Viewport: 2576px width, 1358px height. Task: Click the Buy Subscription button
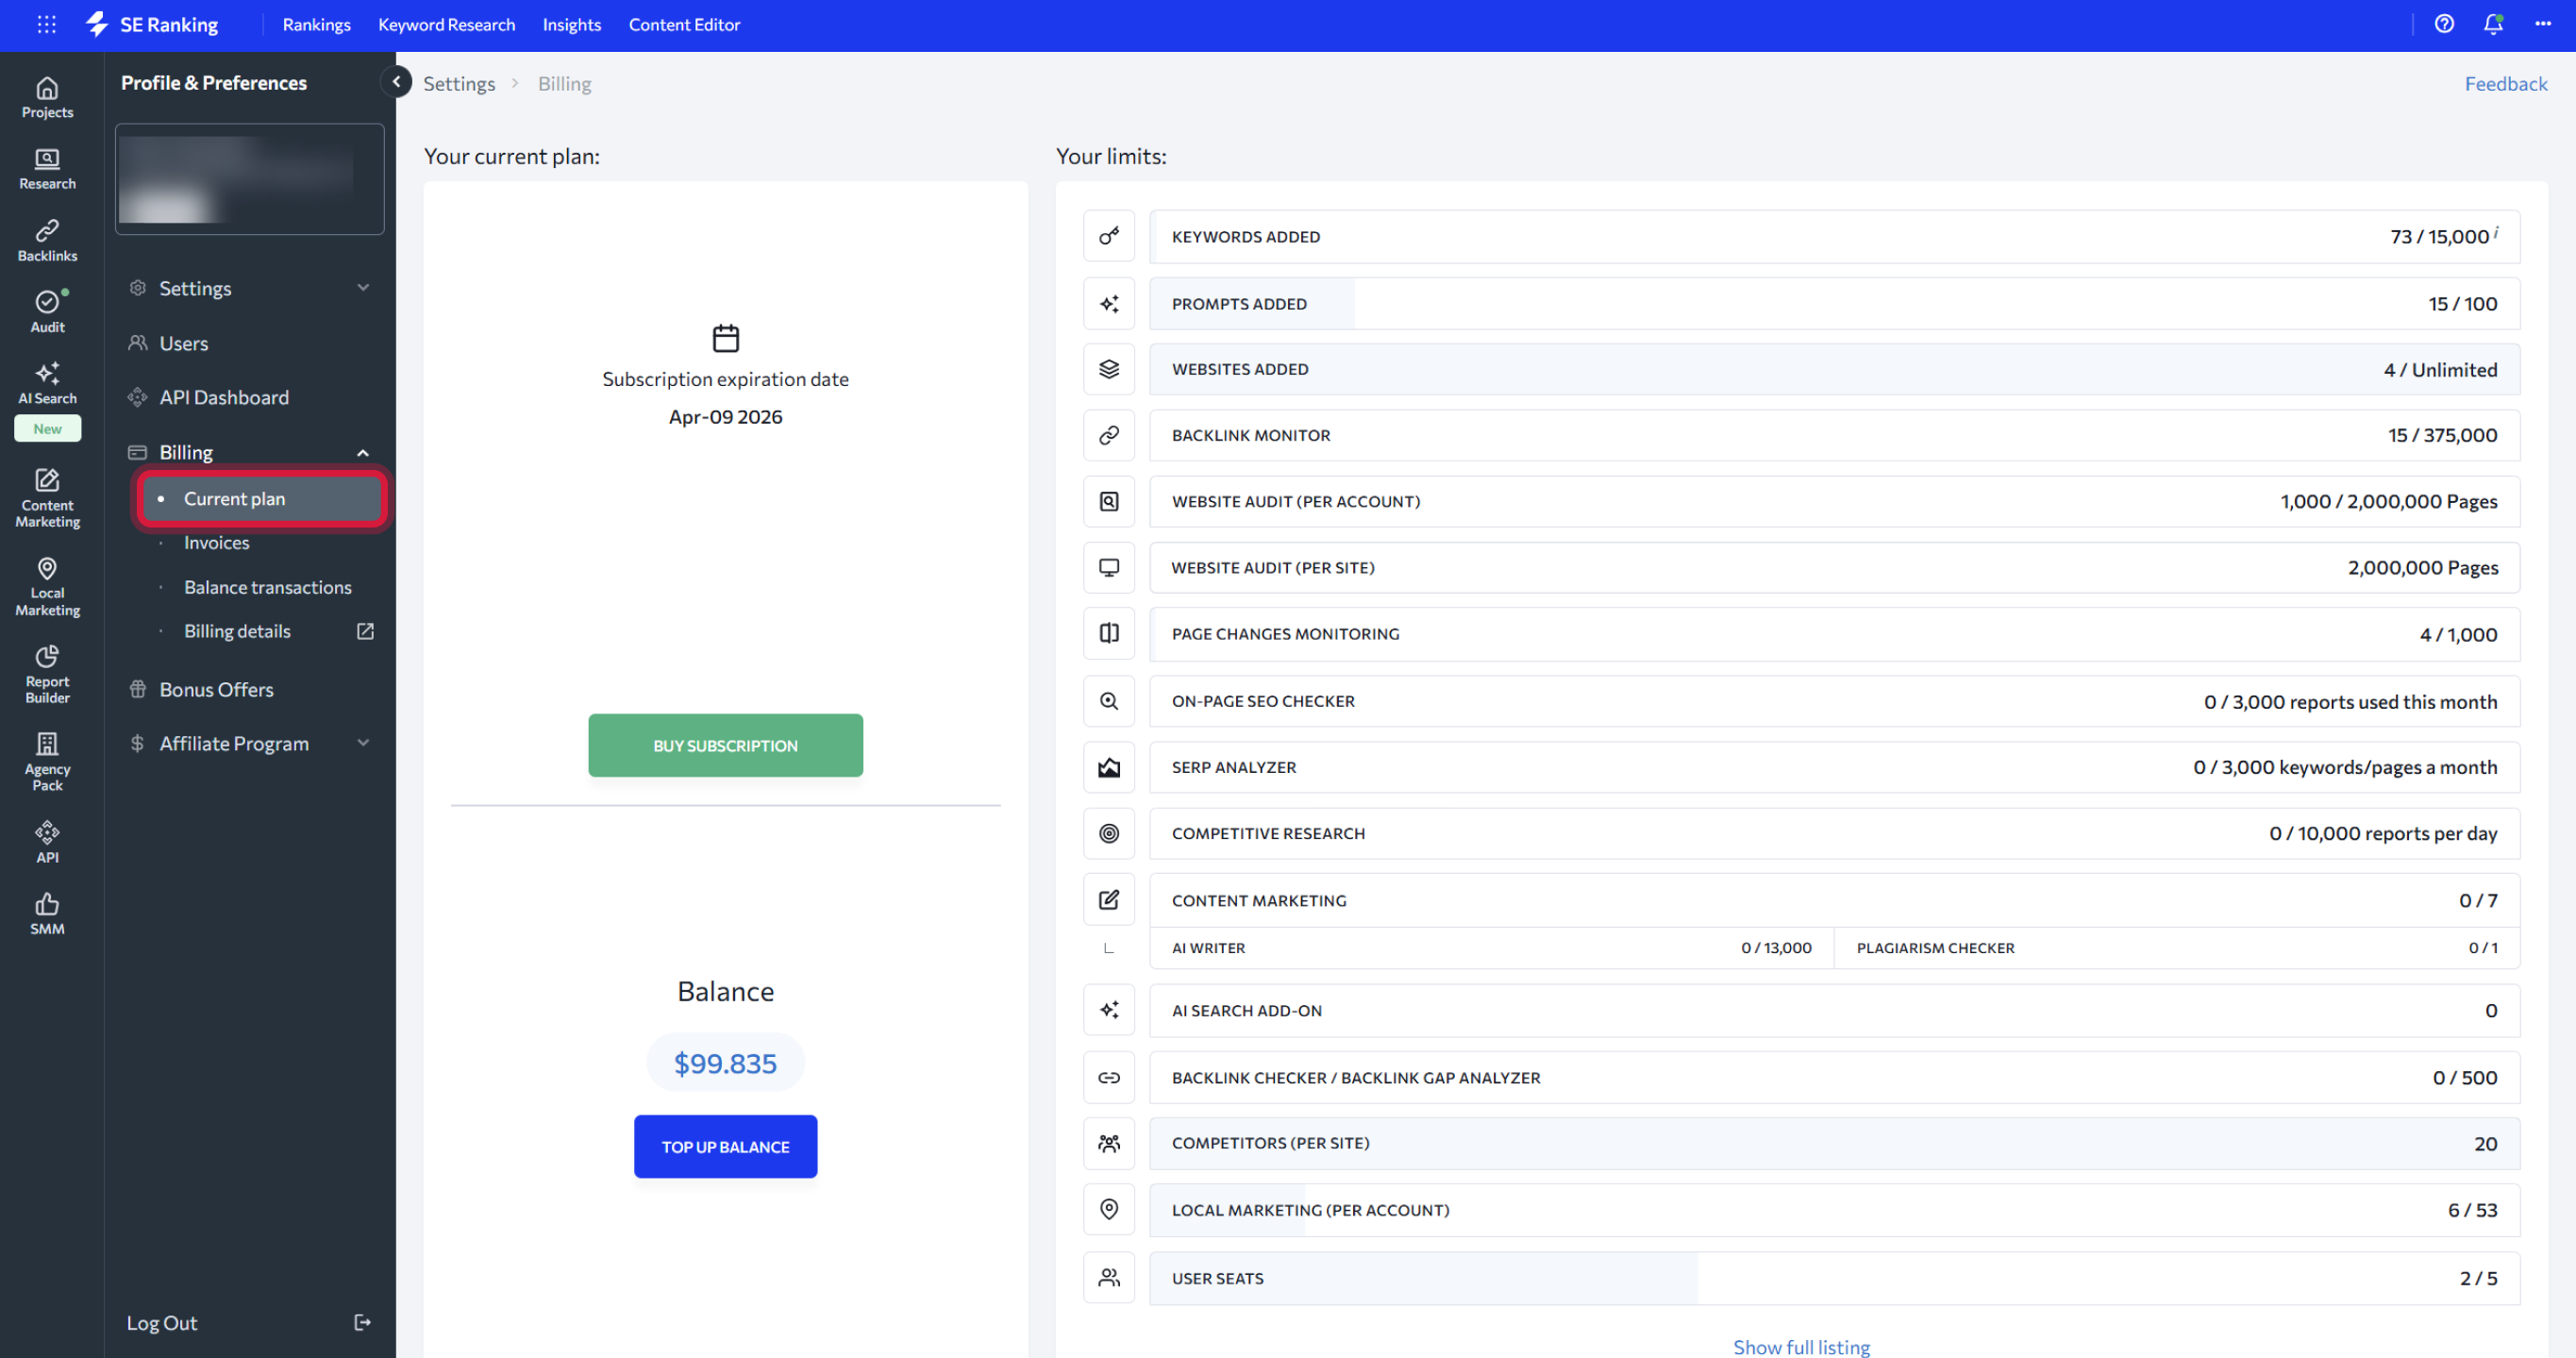point(725,745)
